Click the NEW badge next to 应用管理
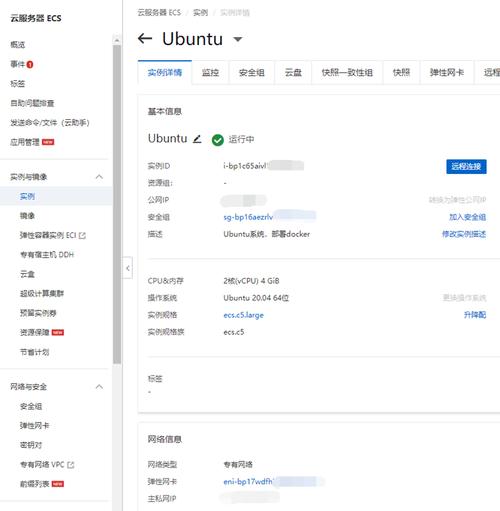 (48, 142)
